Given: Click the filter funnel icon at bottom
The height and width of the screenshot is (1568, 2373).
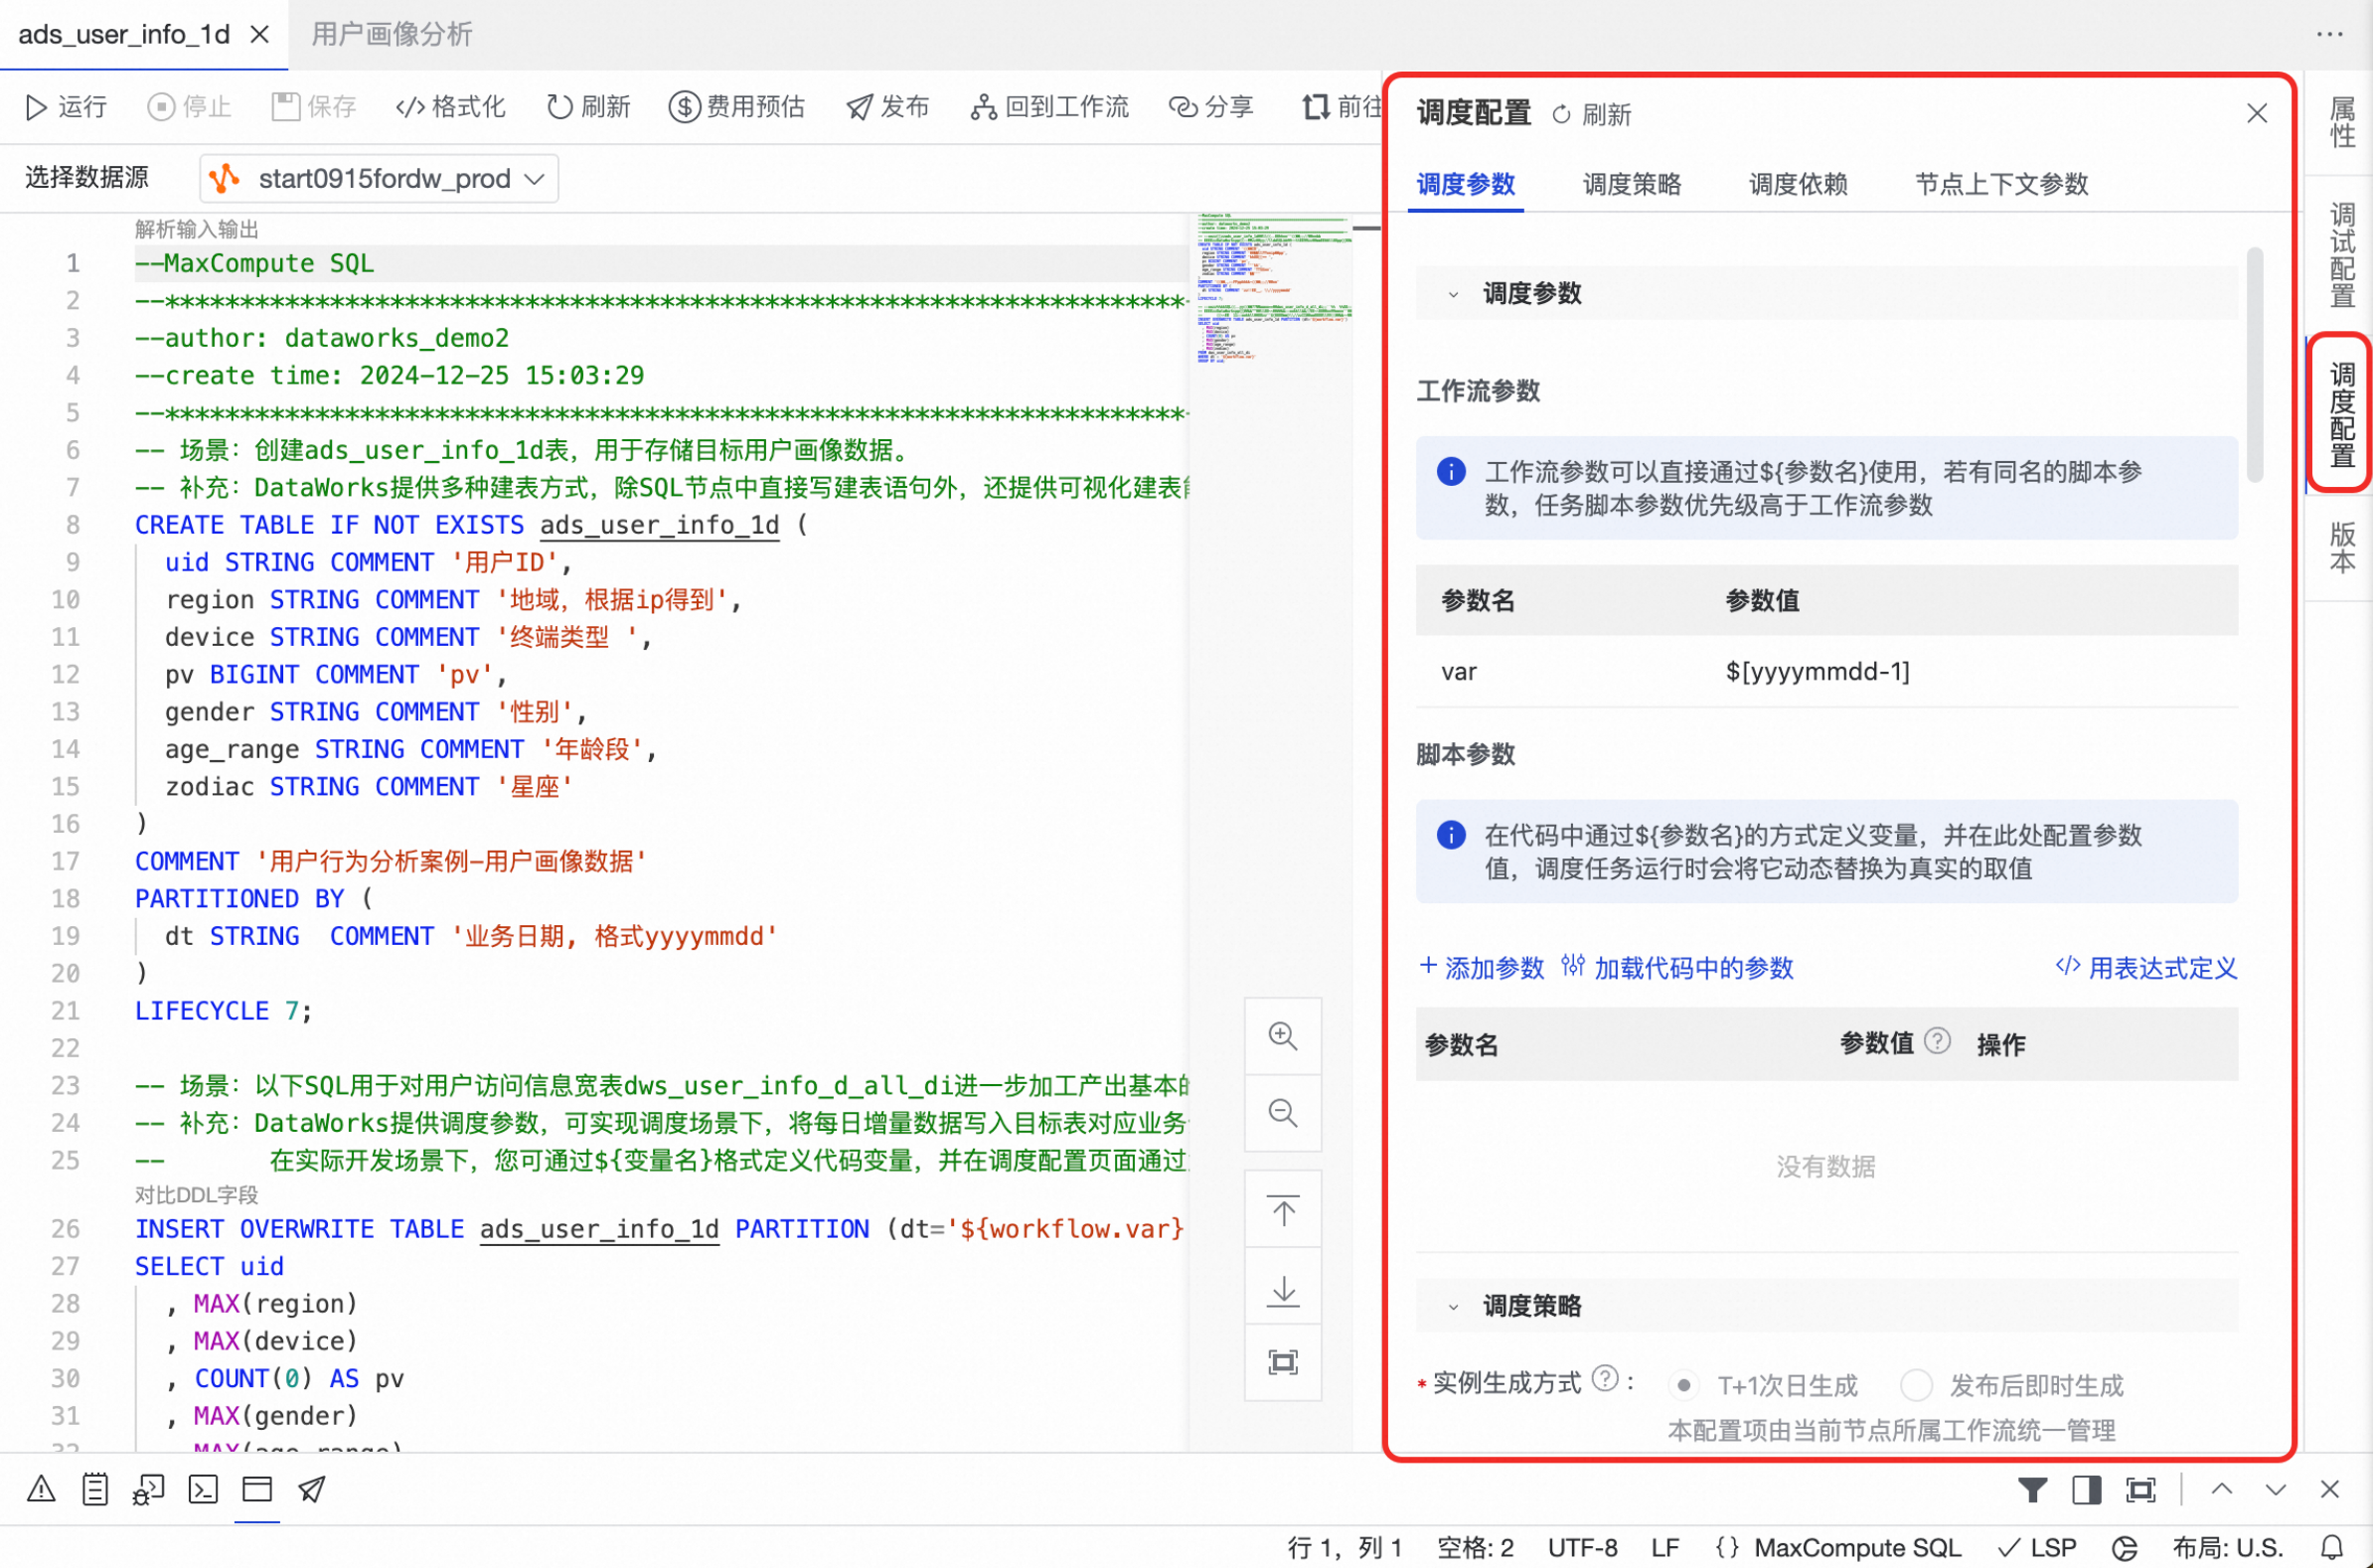Looking at the screenshot, I should pos(2031,1490).
